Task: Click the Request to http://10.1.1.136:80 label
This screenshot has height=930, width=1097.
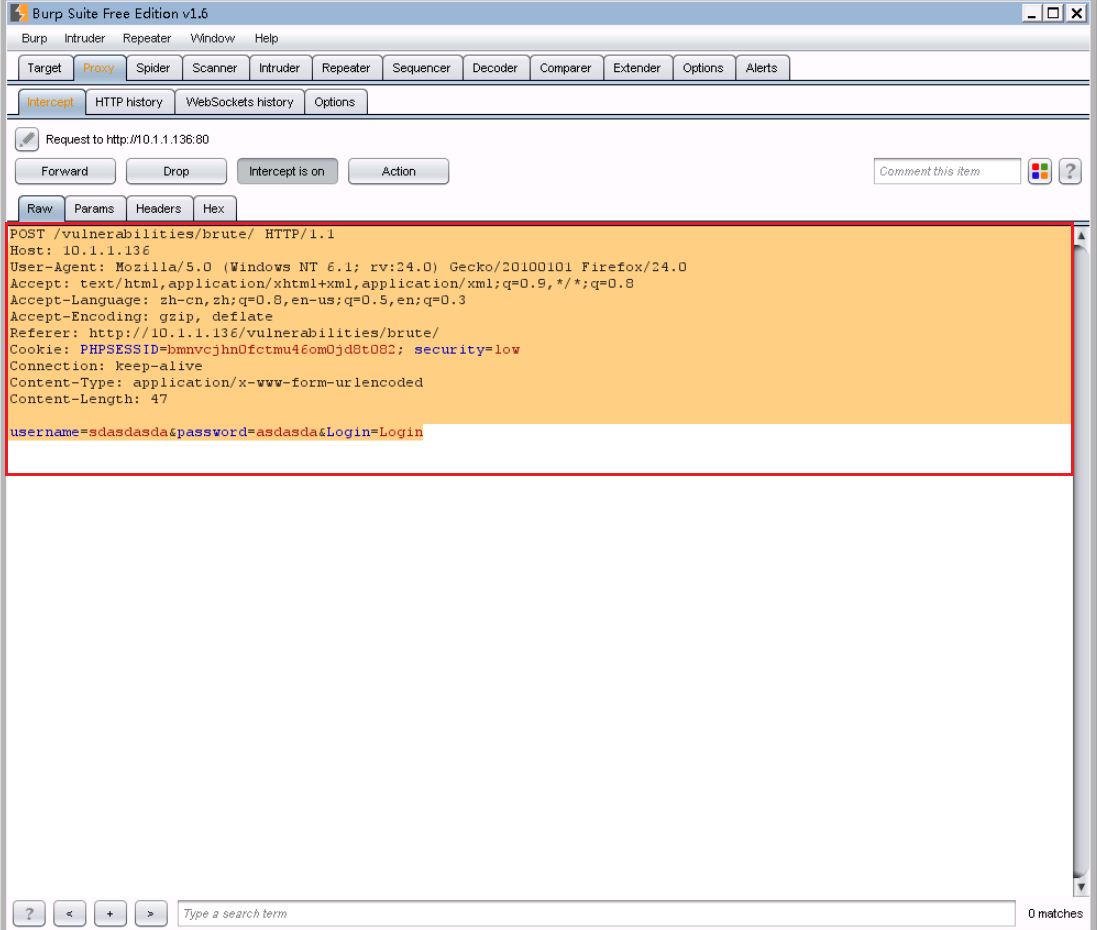Action: (127, 139)
